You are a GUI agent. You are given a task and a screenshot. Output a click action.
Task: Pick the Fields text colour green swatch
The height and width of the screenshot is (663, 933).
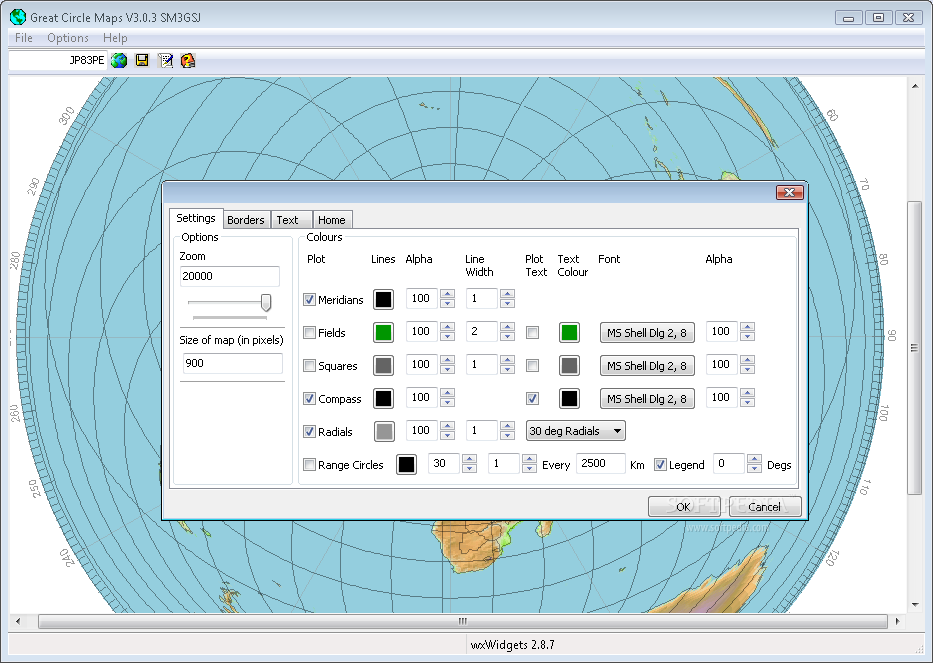[x=569, y=333]
